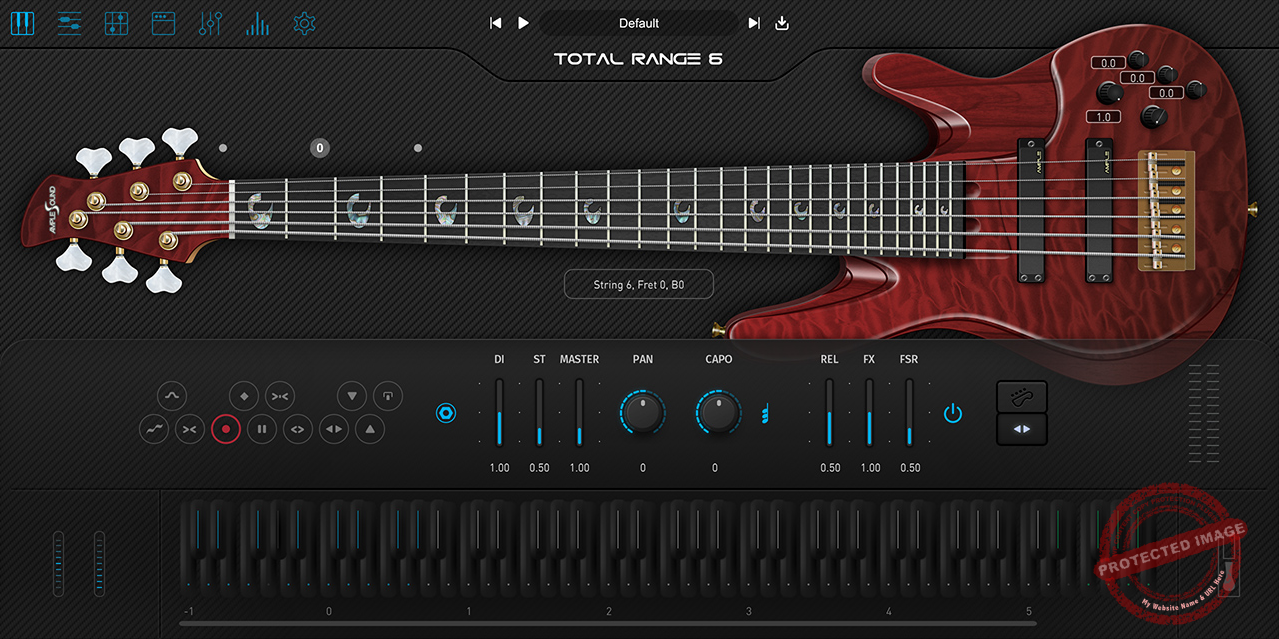The width and height of the screenshot is (1279, 639).
Task: Open the grid pattern panel icon
Action: click(x=116, y=23)
